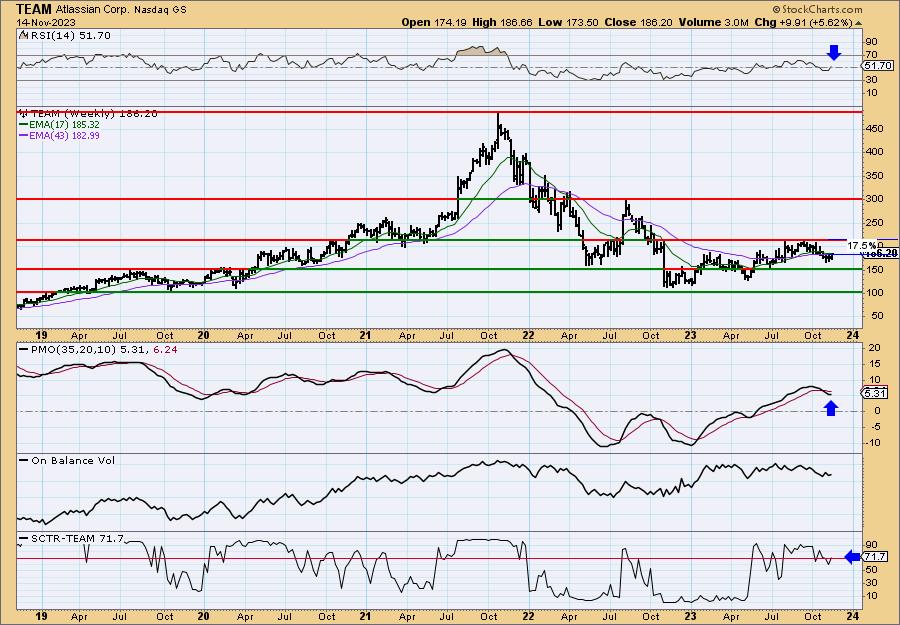This screenshot has height=625, width=900.
Task: Click the 450 price axis label
Action: click(x=875, y=129)
